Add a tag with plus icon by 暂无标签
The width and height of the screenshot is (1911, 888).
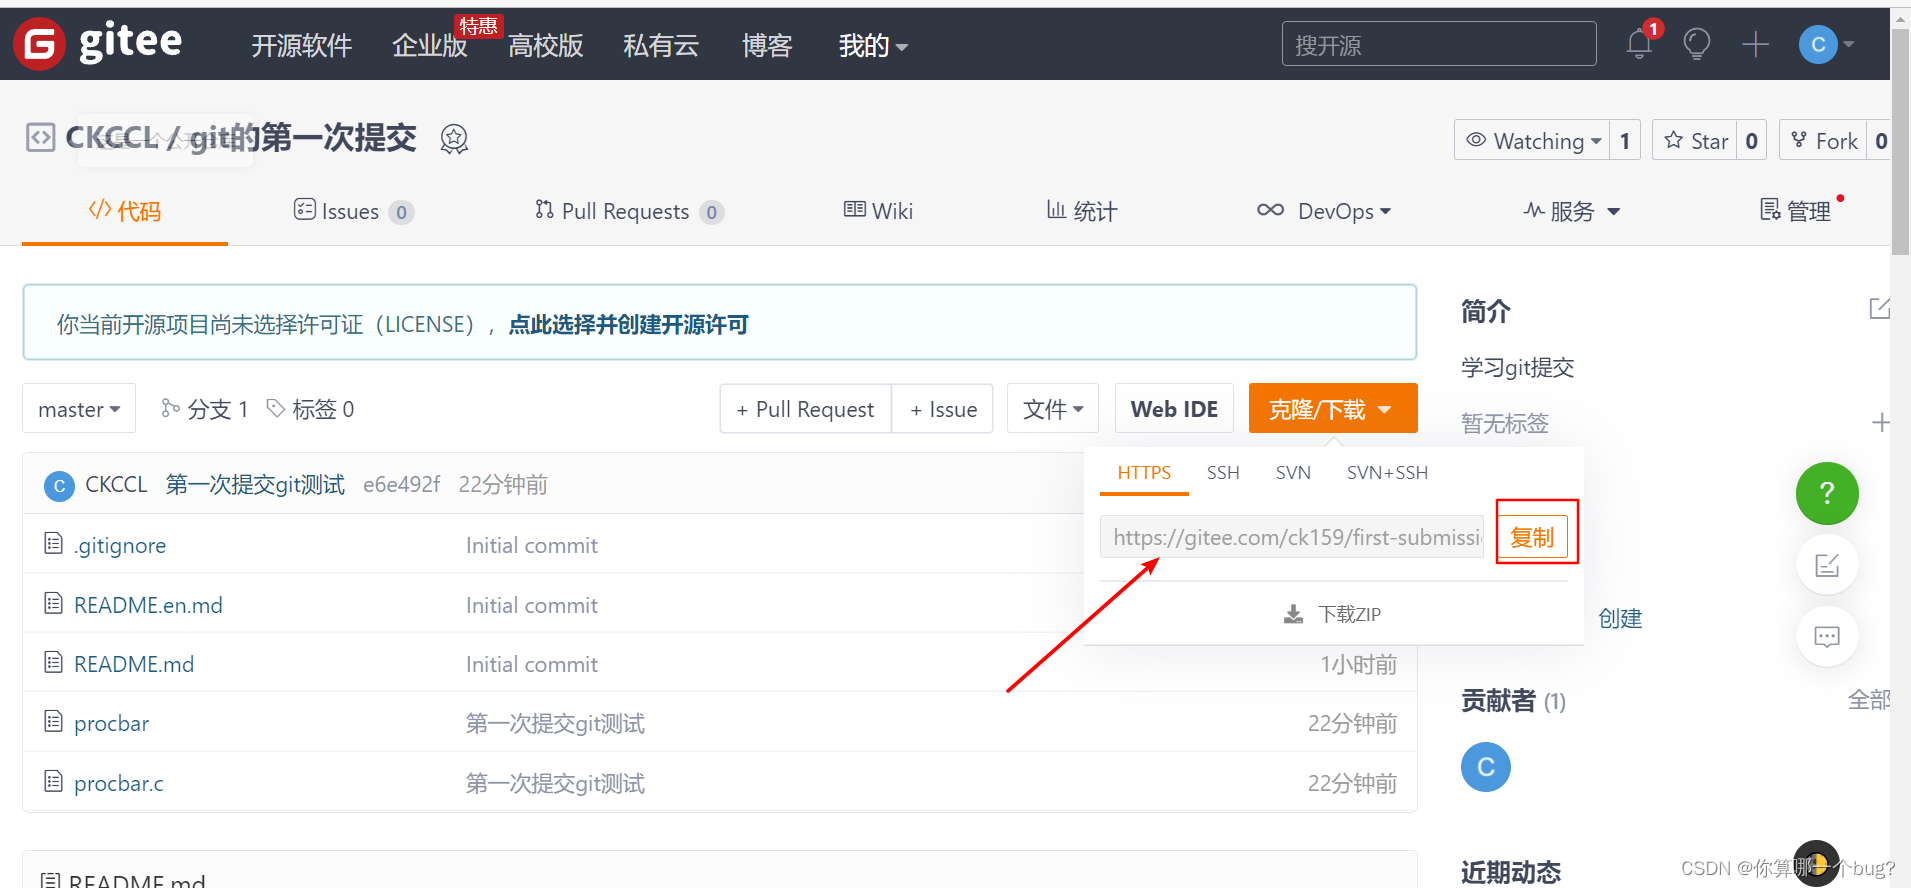[1880, 423]
